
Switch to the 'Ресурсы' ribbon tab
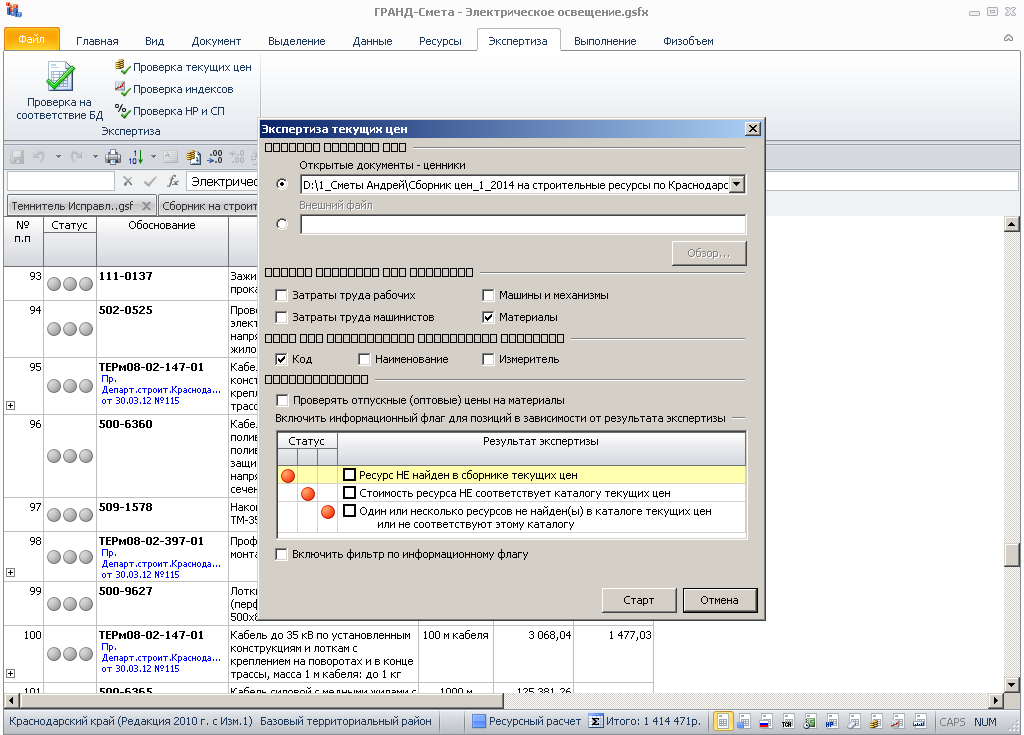(x=440, y=41)
